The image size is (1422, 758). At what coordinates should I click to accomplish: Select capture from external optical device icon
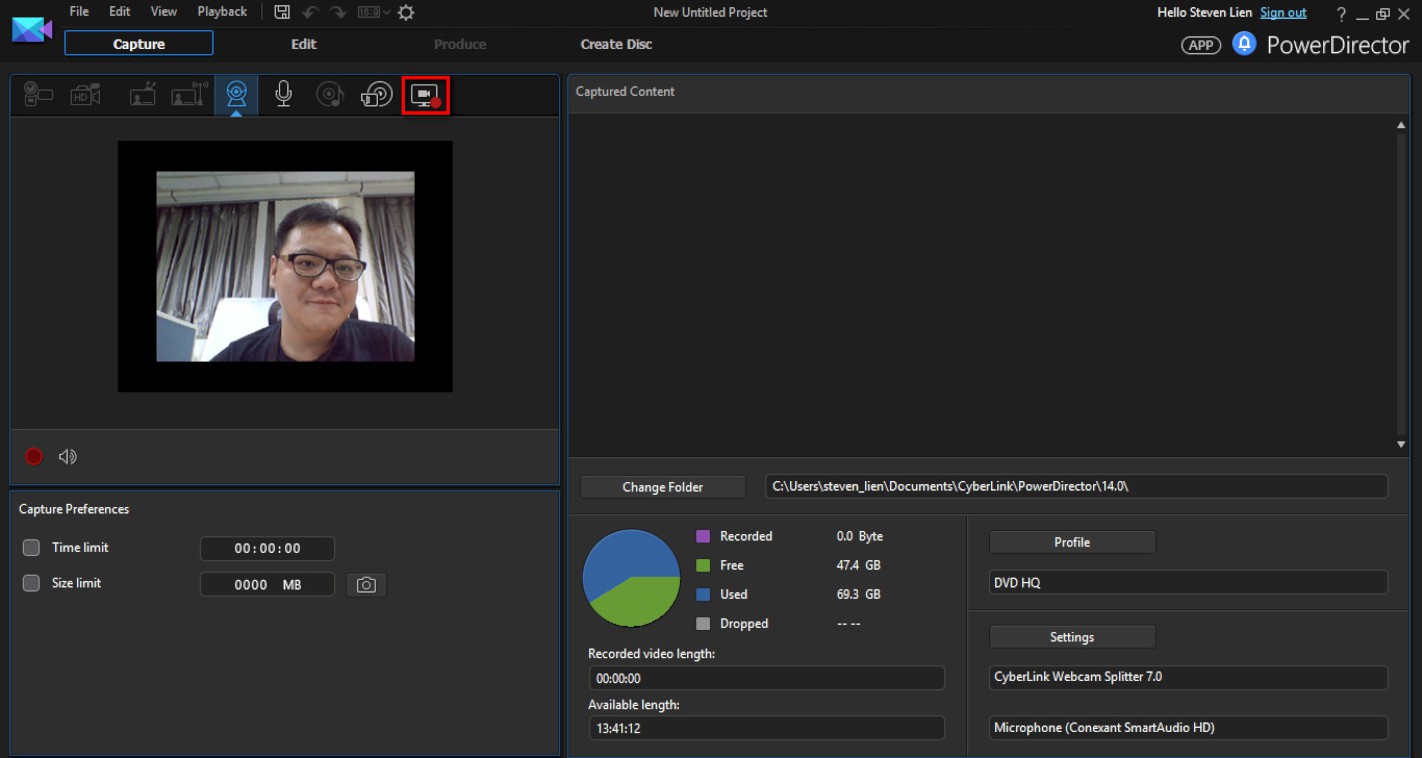[377, 95]
